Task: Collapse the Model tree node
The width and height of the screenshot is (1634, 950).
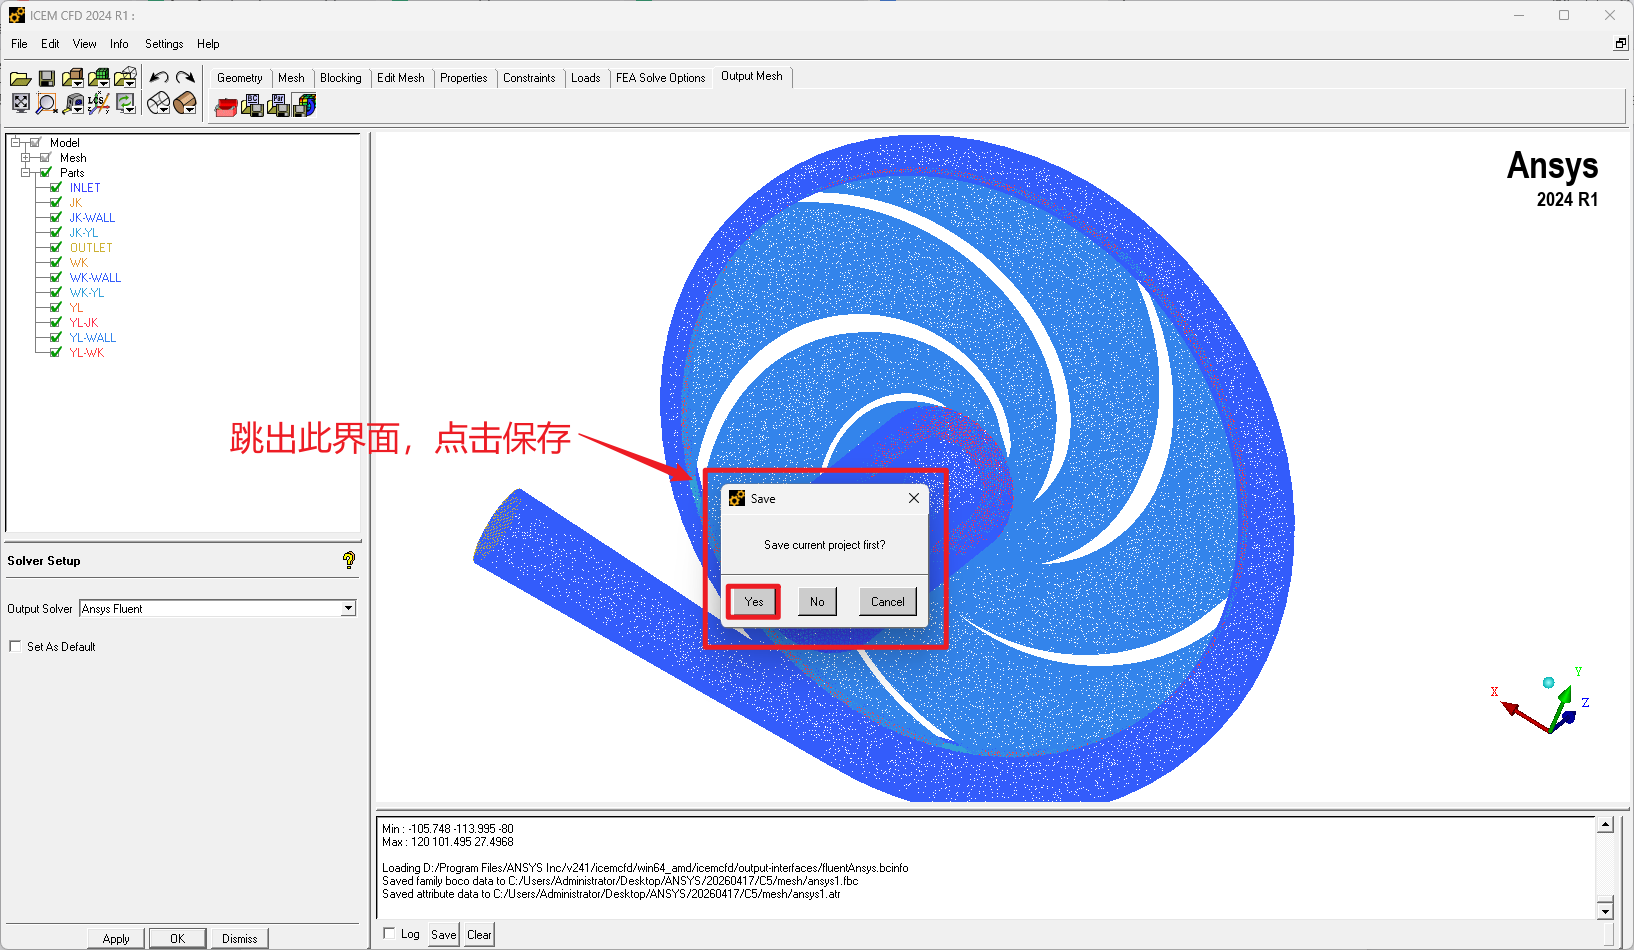Action: click(15, 142)
